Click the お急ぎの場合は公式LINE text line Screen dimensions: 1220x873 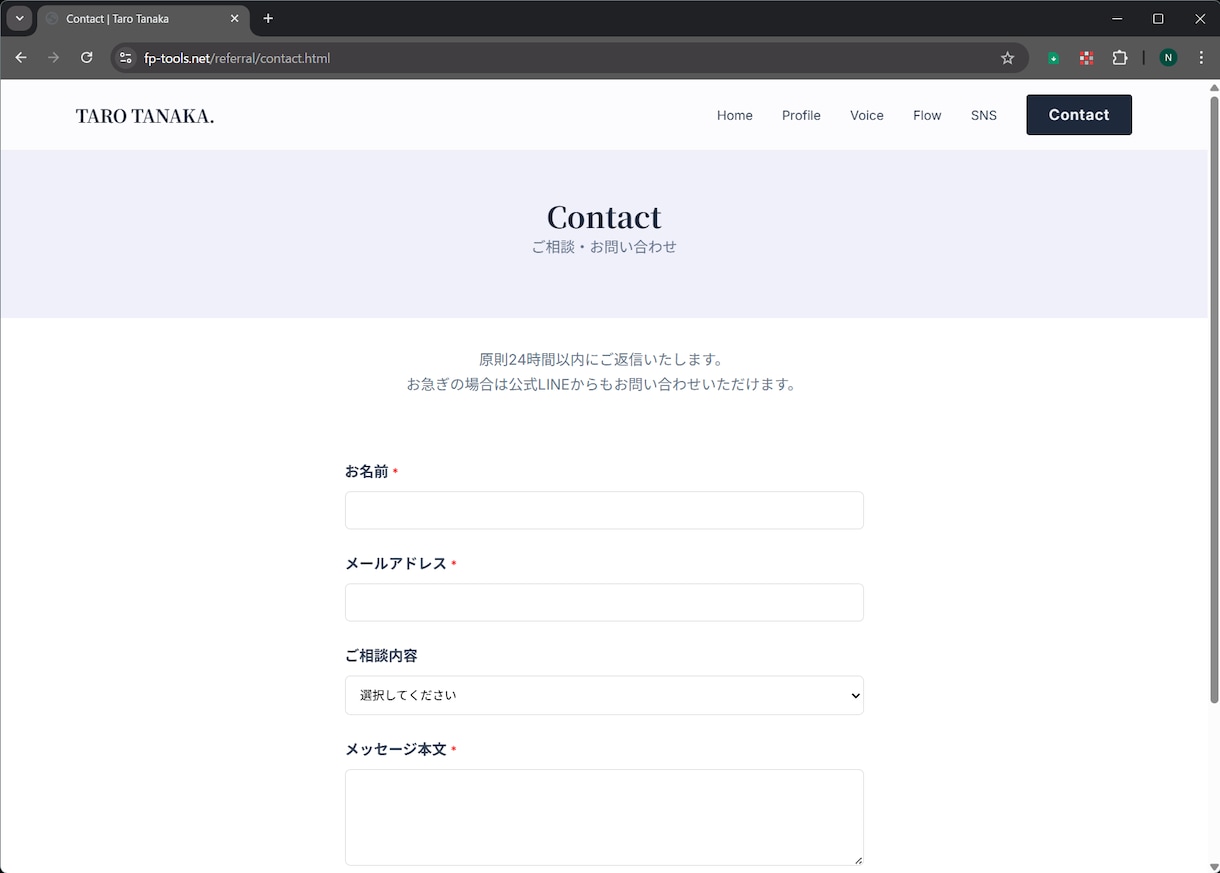pos(602,384)
